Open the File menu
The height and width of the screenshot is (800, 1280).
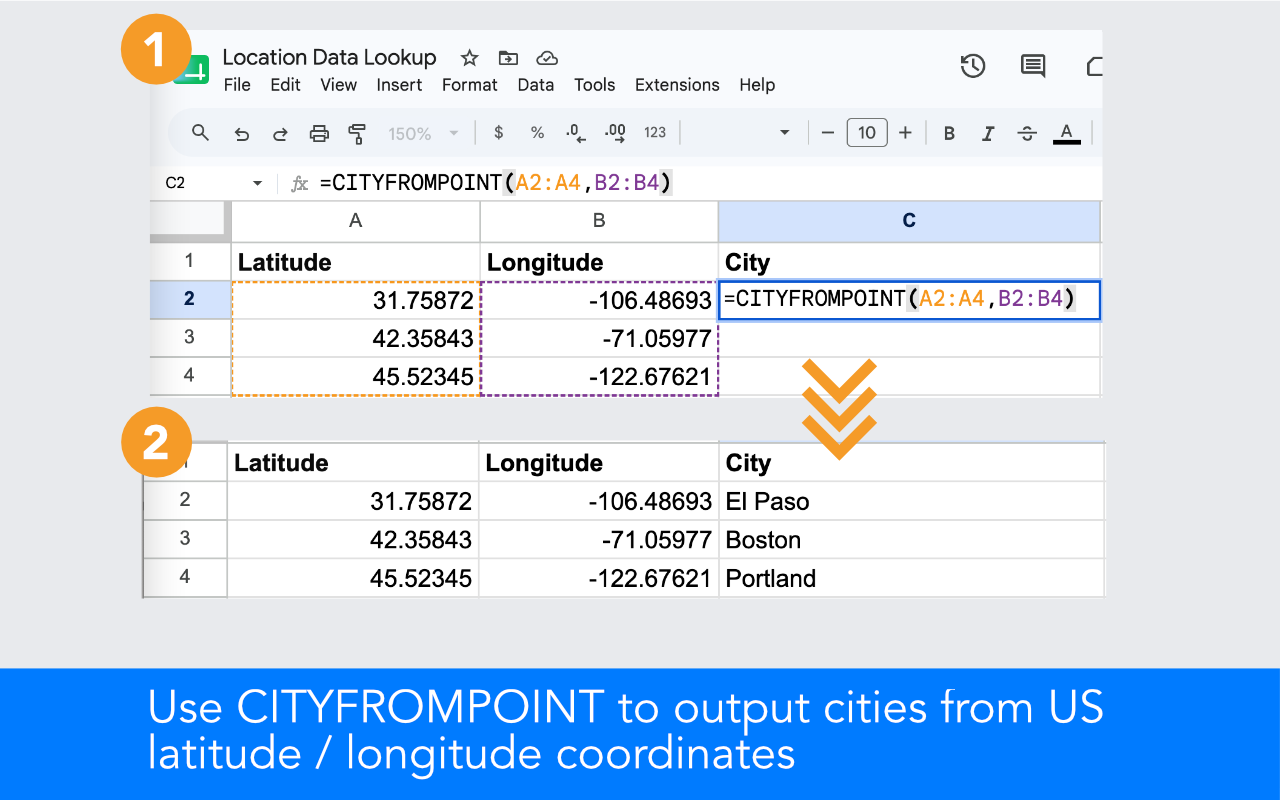coord(237,85)
